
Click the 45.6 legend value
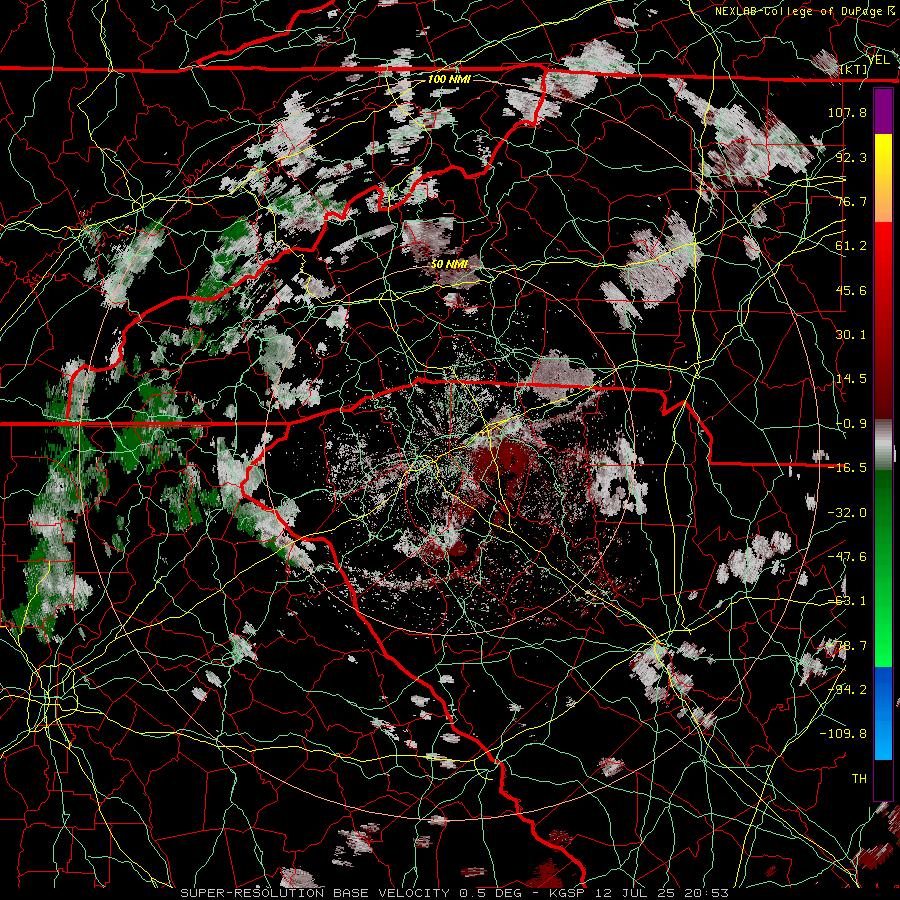point(851,290)
